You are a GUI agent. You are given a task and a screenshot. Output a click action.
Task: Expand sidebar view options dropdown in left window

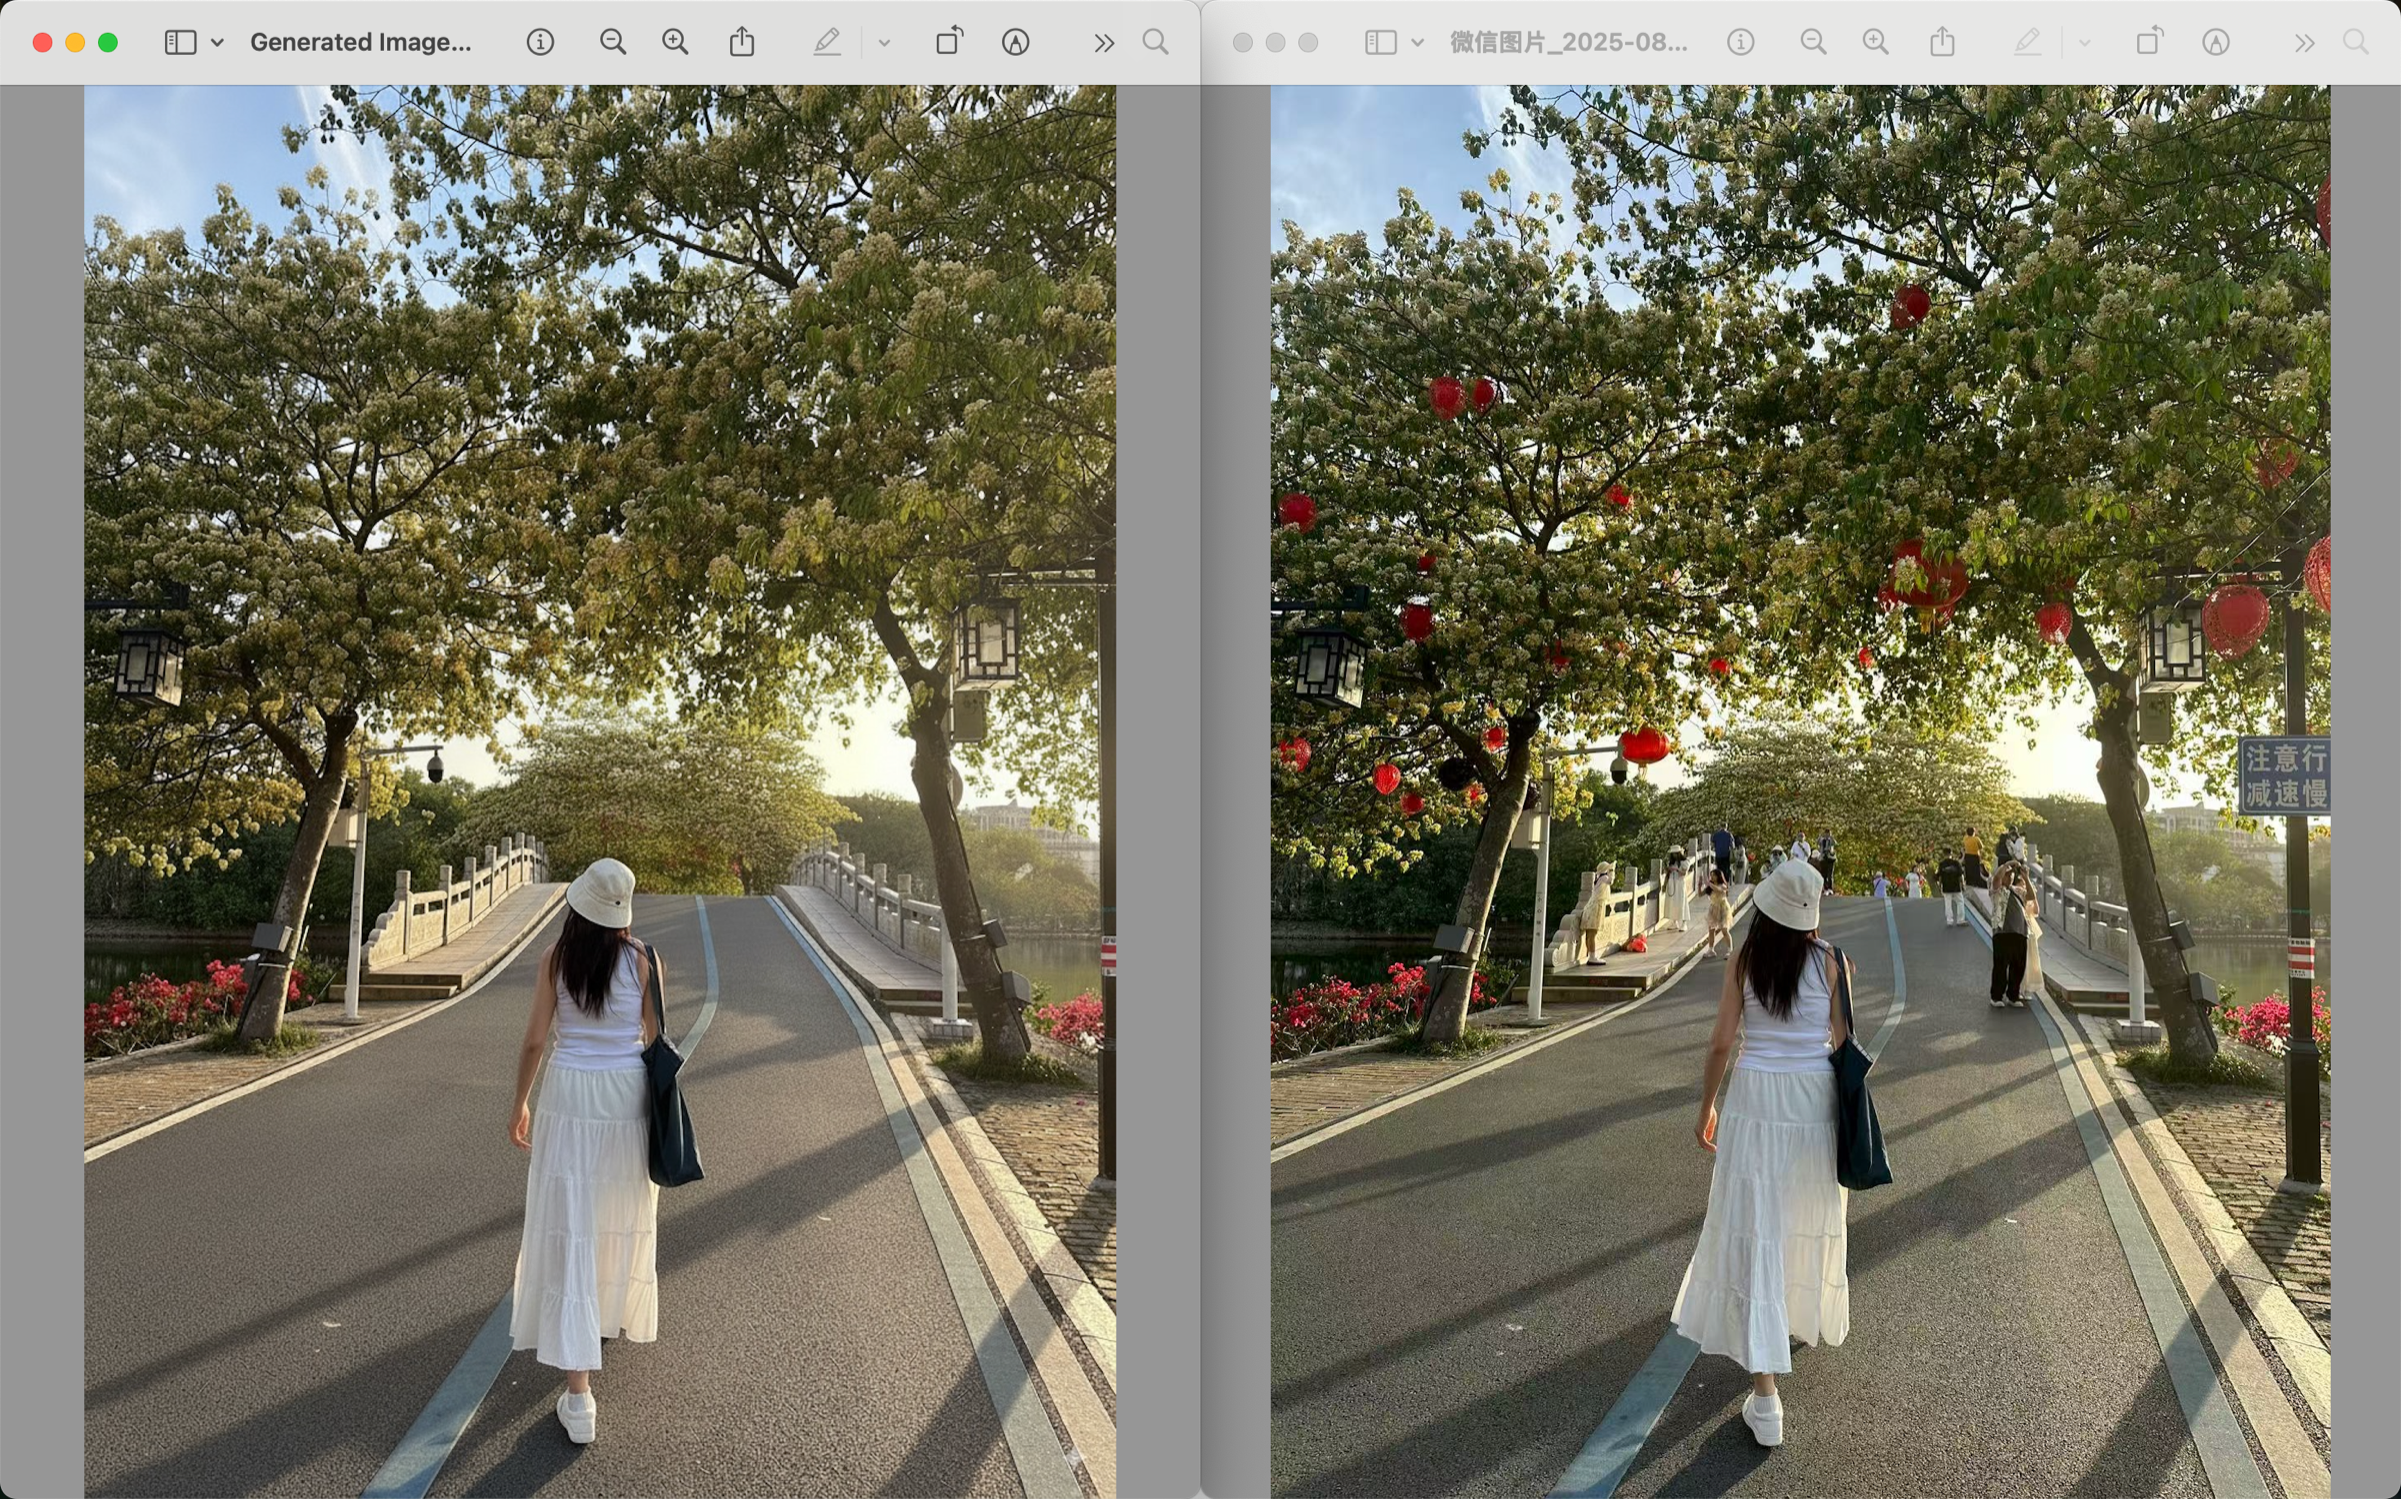pyautogui.click(x=217, y=42)
